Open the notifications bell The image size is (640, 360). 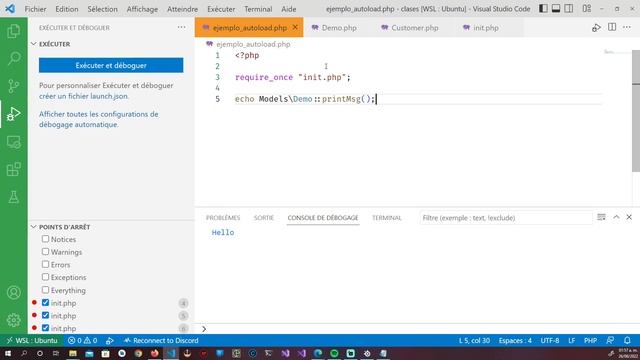(627, 340)
